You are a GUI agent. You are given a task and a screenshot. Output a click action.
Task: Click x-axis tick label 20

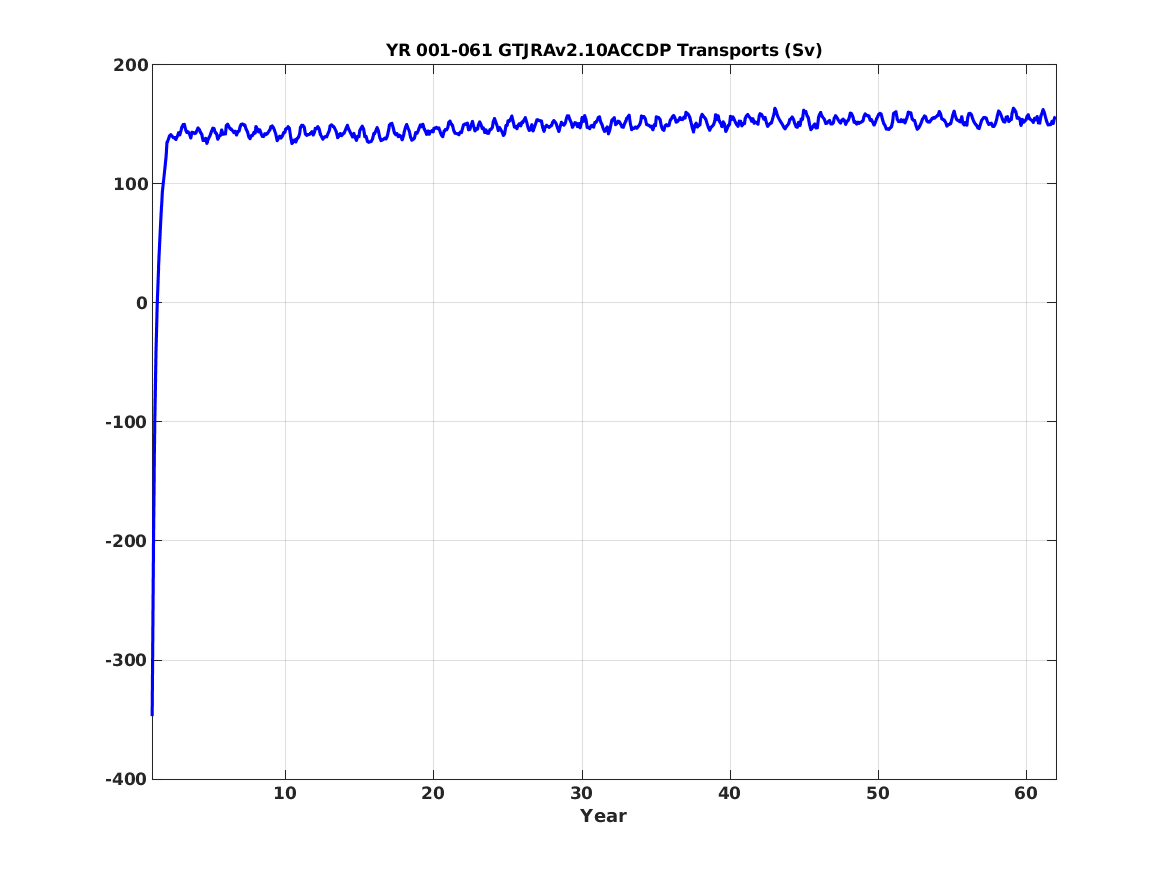433,793
